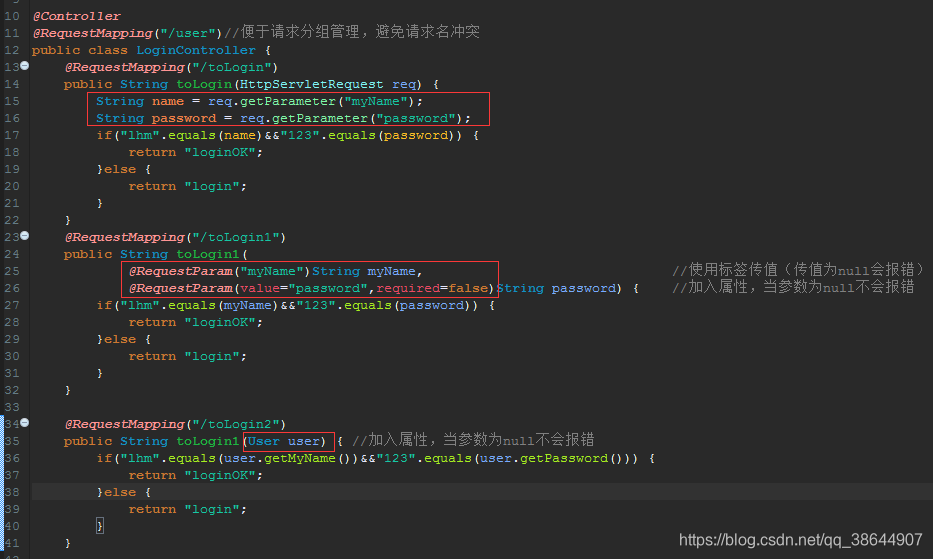This screenshot has height=559, width=933.
Task: Click the }else { on line 38
Action: pyautogui.click(x=124, y=492)
